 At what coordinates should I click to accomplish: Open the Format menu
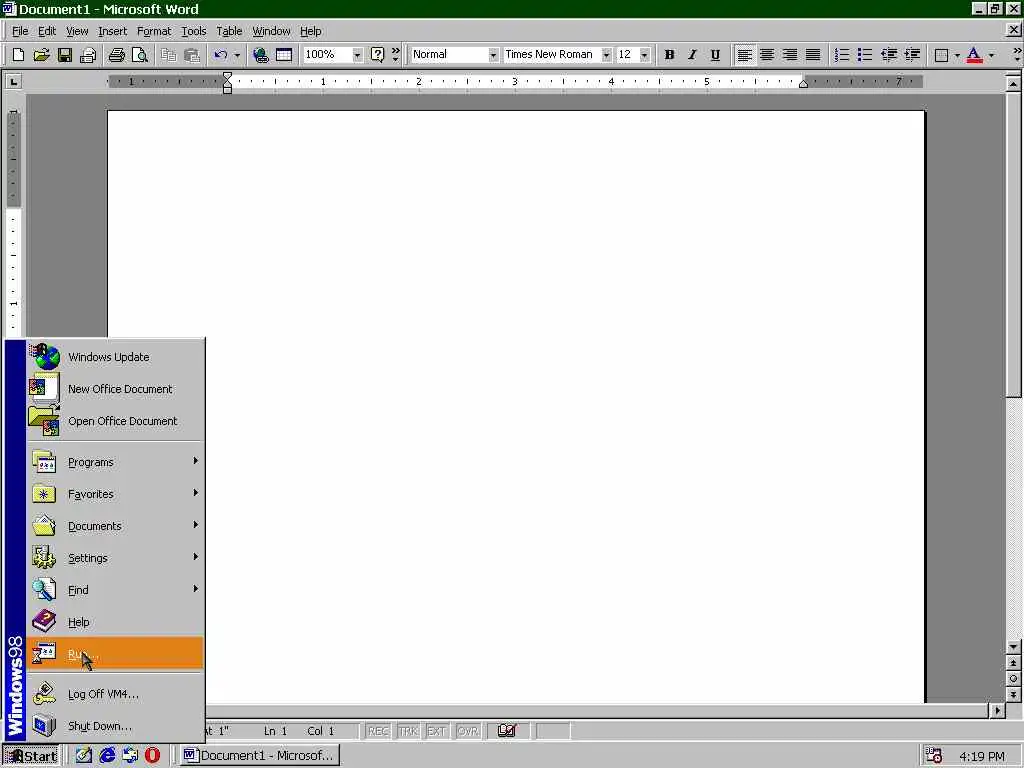pyautogui.click(x=153, y=31)
